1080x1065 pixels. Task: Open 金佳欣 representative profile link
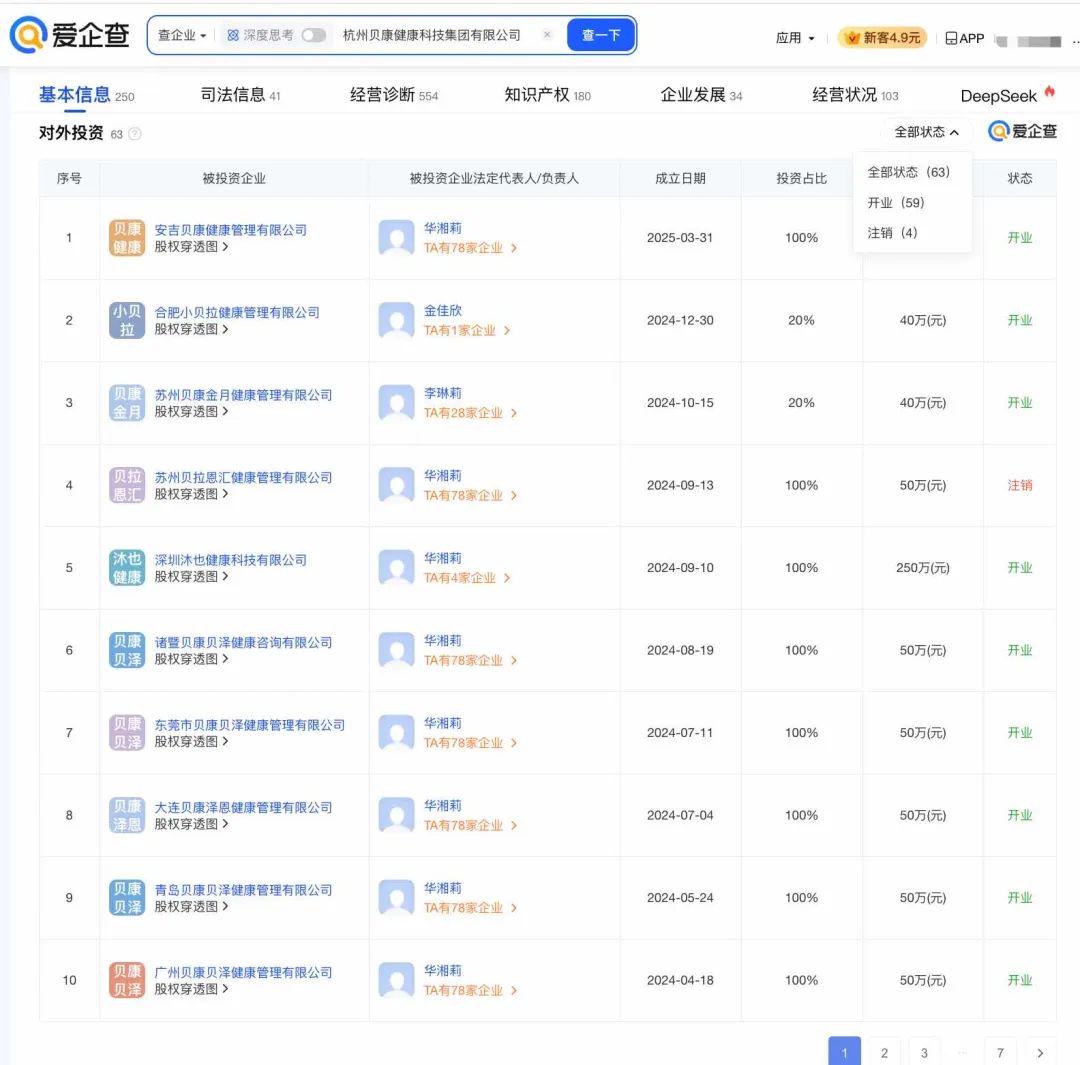click(442, 311)
